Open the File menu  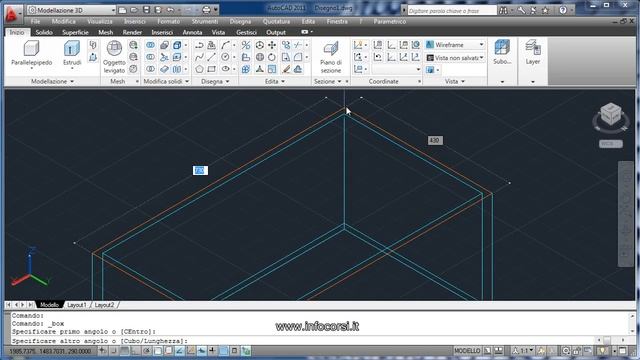click(x=36, y=21)
